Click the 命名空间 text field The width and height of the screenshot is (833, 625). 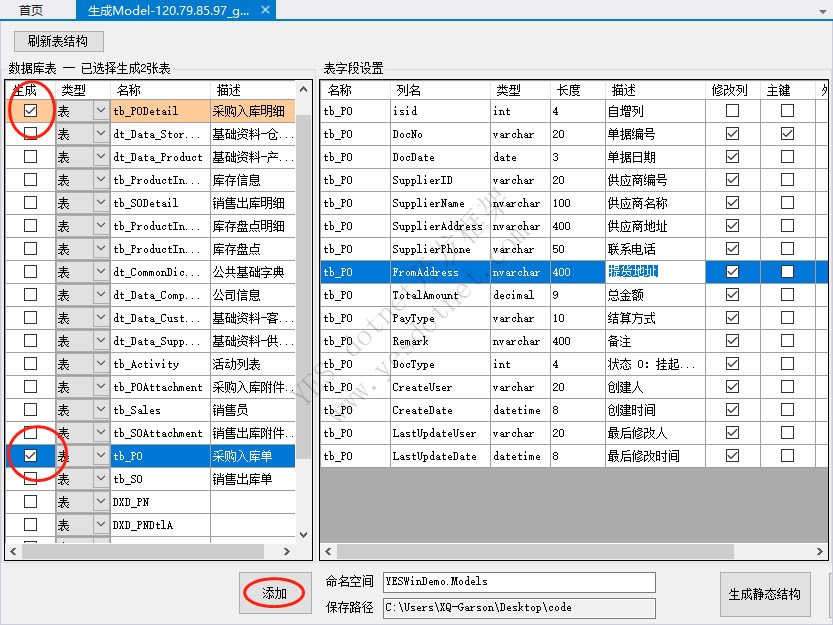(518, 582)
